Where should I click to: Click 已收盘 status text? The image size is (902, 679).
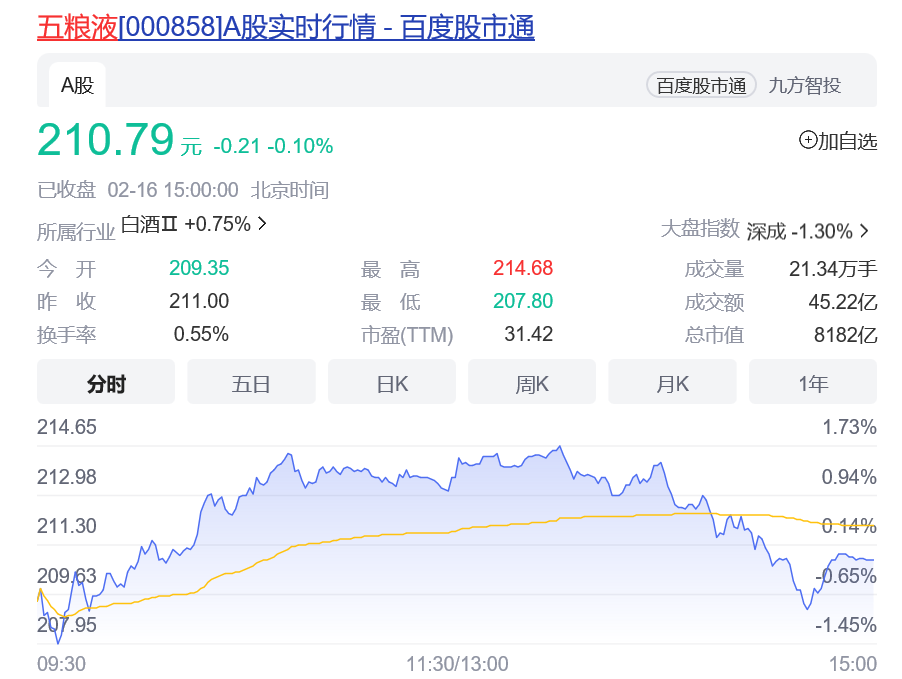click(x=67, y=190)
